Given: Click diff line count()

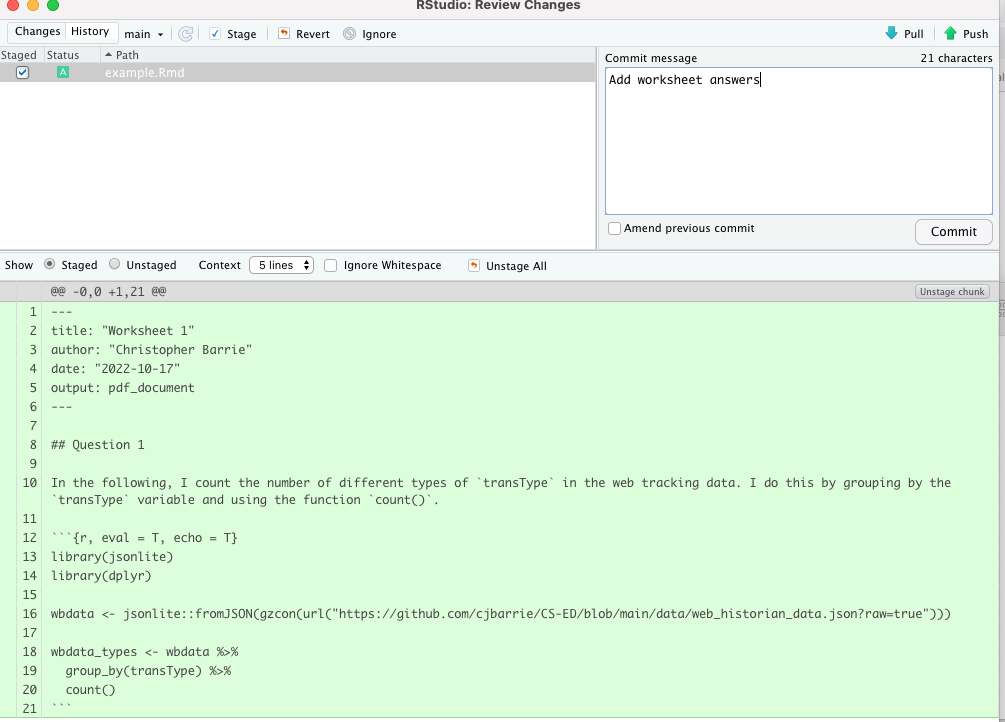Looking at the screenshot, I should point(90,690).
